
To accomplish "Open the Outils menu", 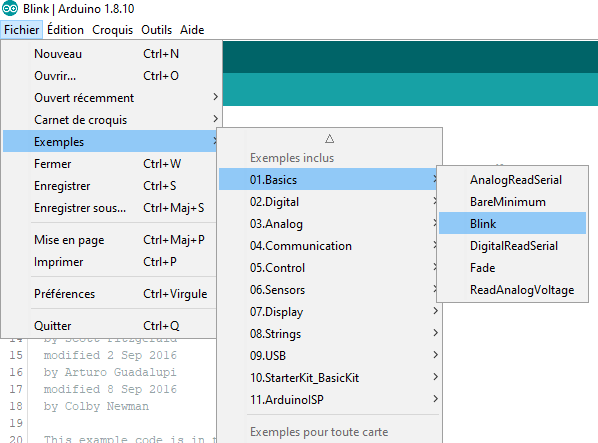I will [156, 30].
